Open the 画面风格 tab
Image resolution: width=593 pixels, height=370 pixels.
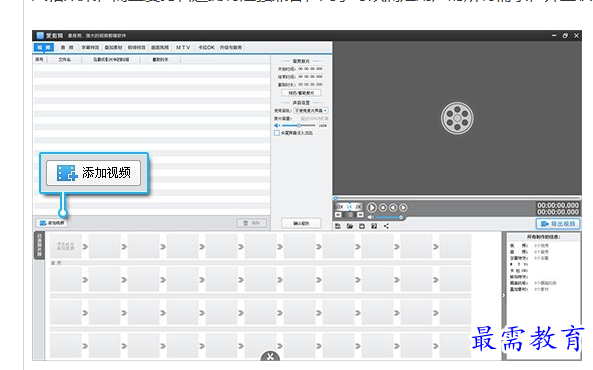(x=160, y=48)
